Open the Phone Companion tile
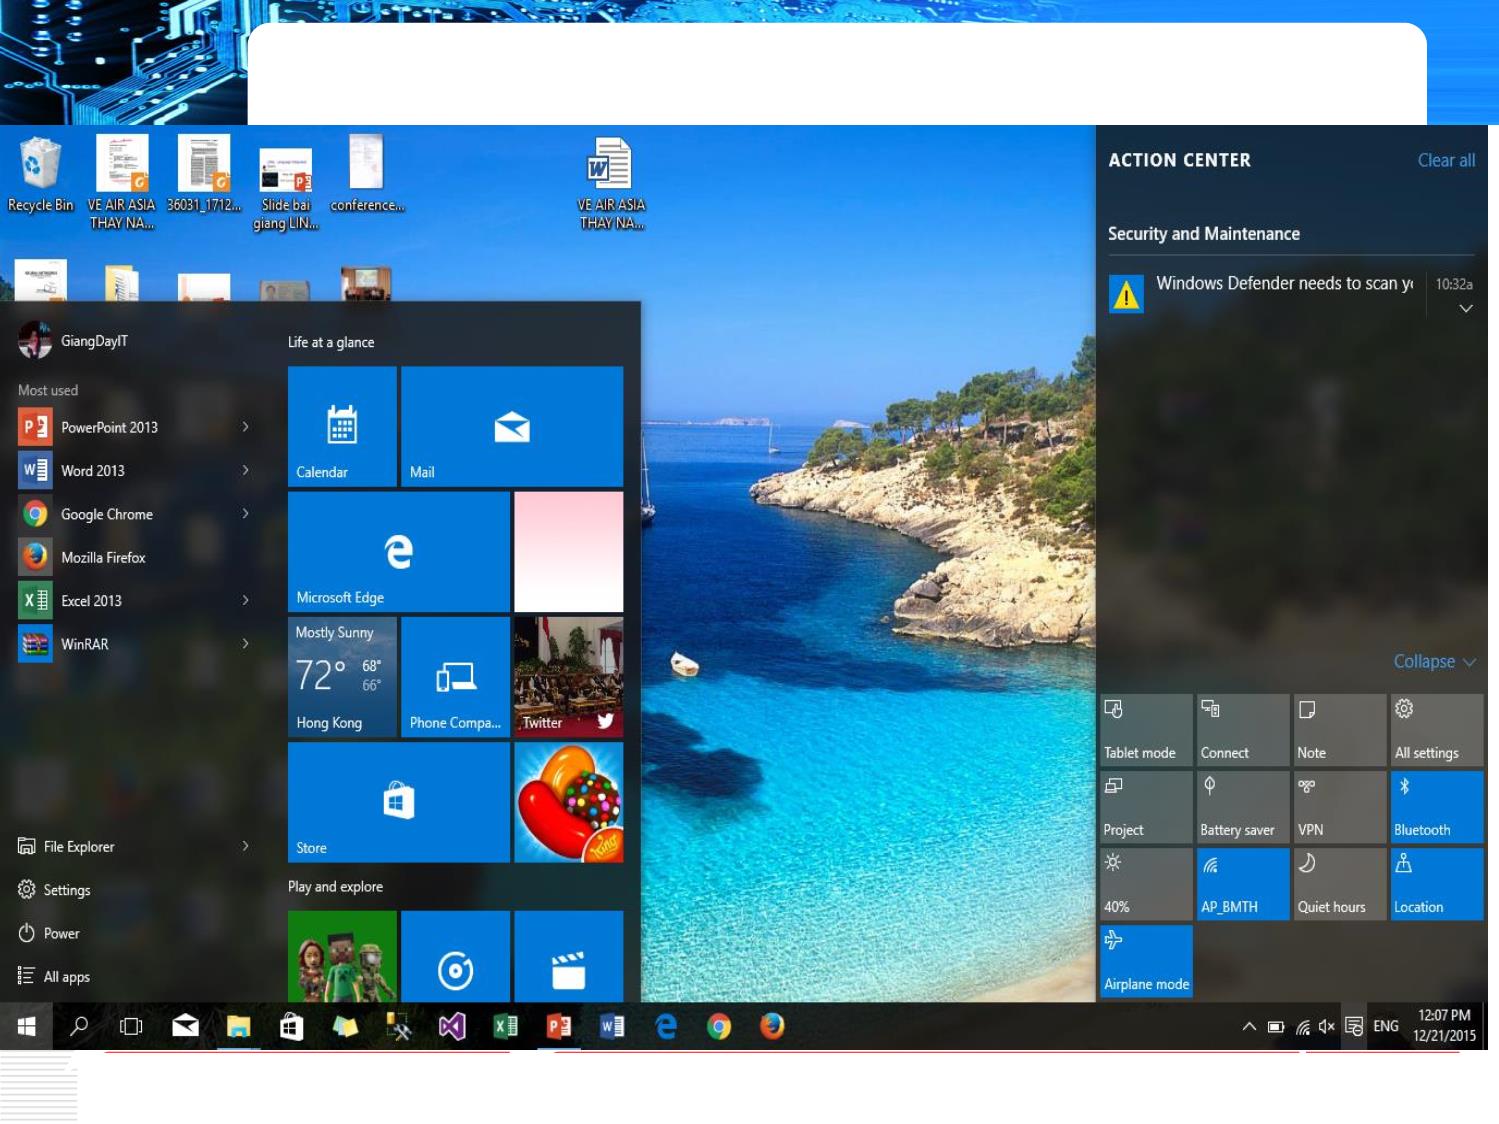Image resolution: width=1499 pixels, height=1124 pixels. (x=455, y=677)
